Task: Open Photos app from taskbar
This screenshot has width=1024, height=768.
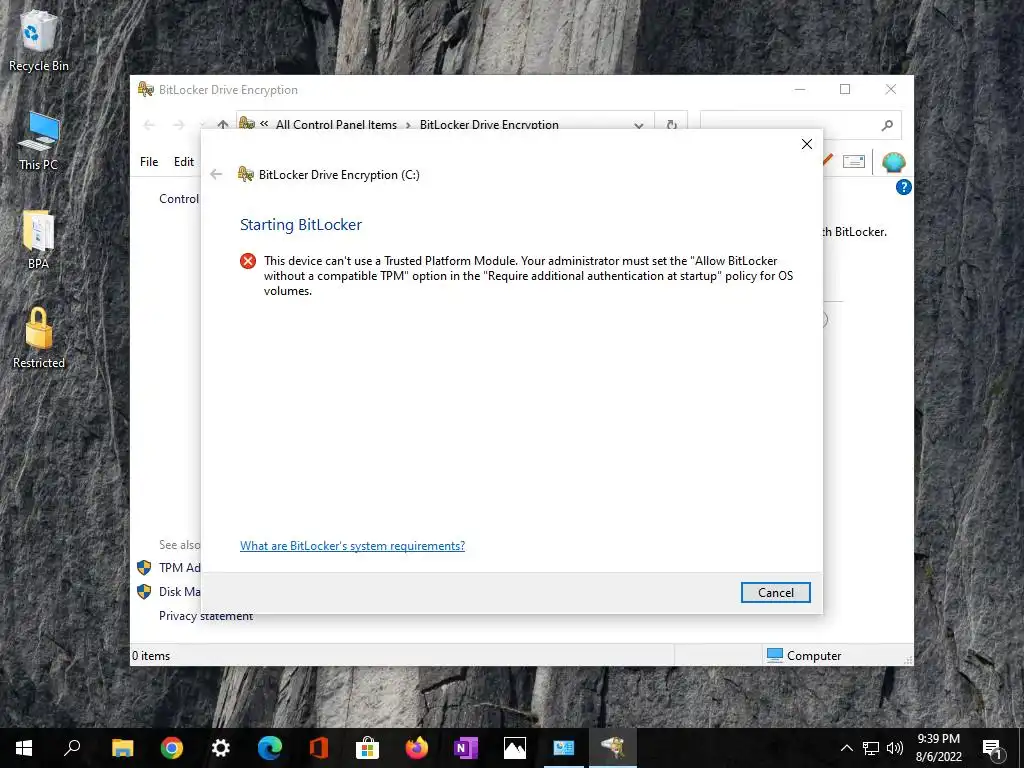Action: (x=515, y=748)
